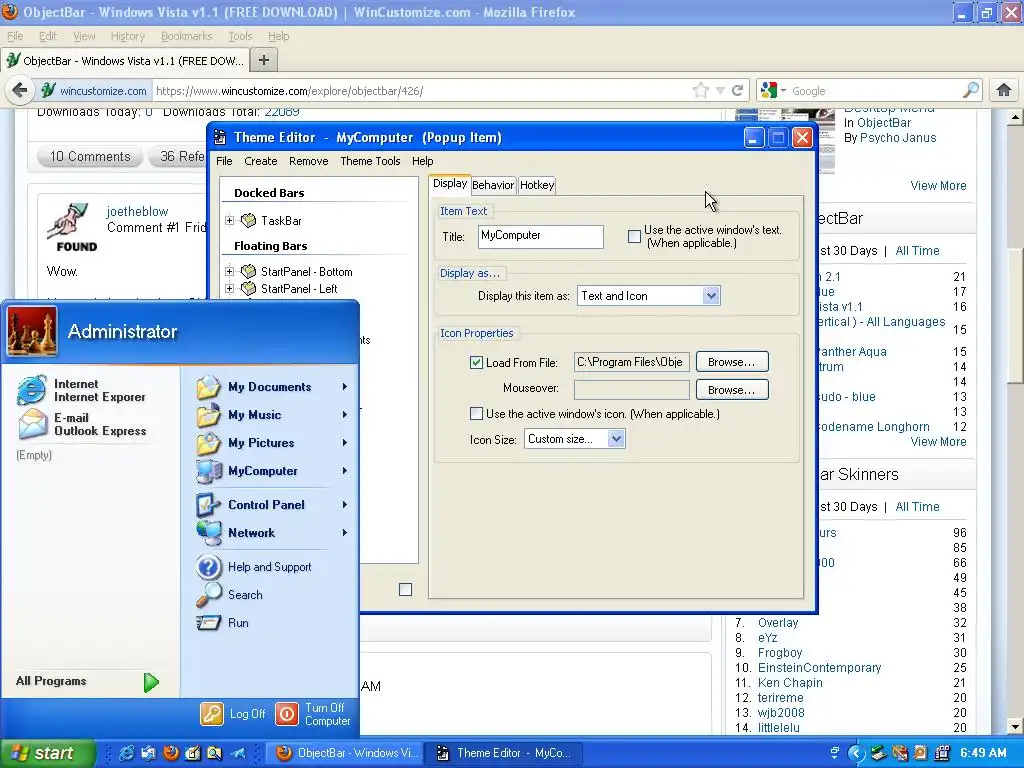
Task: Click All Time link above top downloads list
Action: [917, 251]
